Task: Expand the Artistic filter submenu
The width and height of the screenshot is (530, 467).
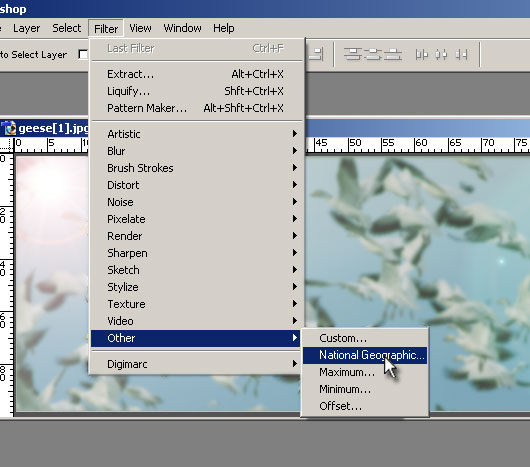Action: click(196, 134)
